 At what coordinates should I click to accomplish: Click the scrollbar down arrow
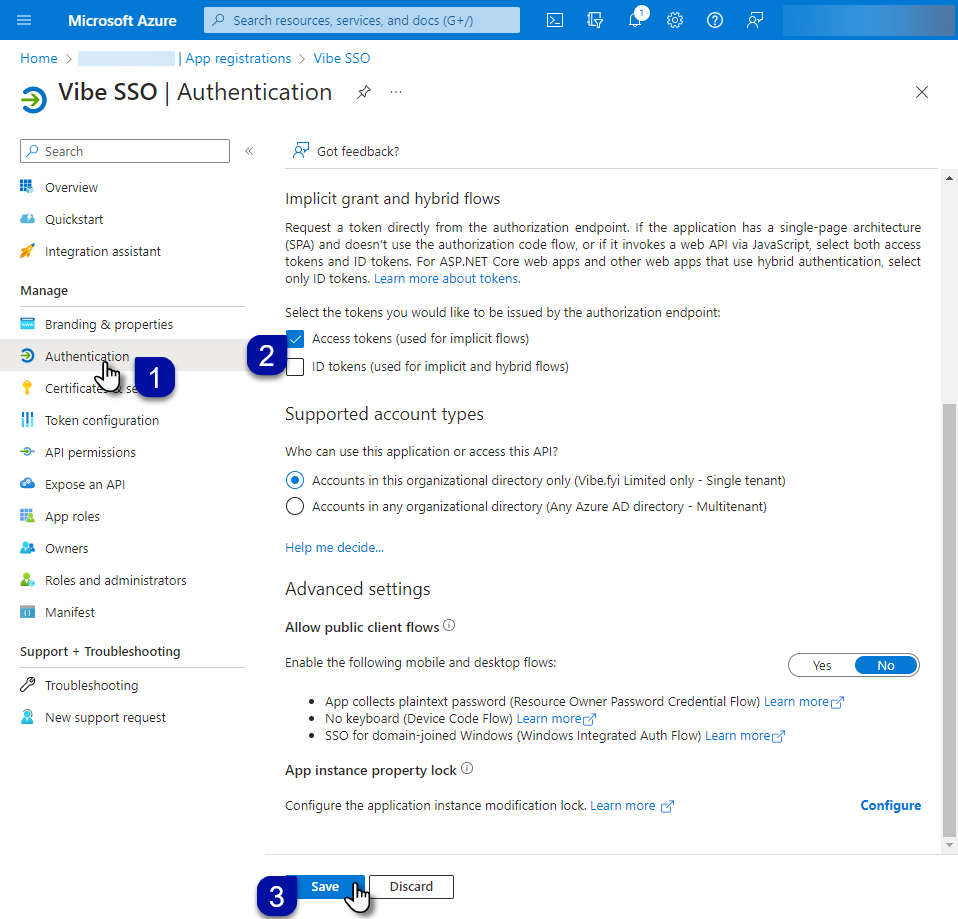(949, 845)
